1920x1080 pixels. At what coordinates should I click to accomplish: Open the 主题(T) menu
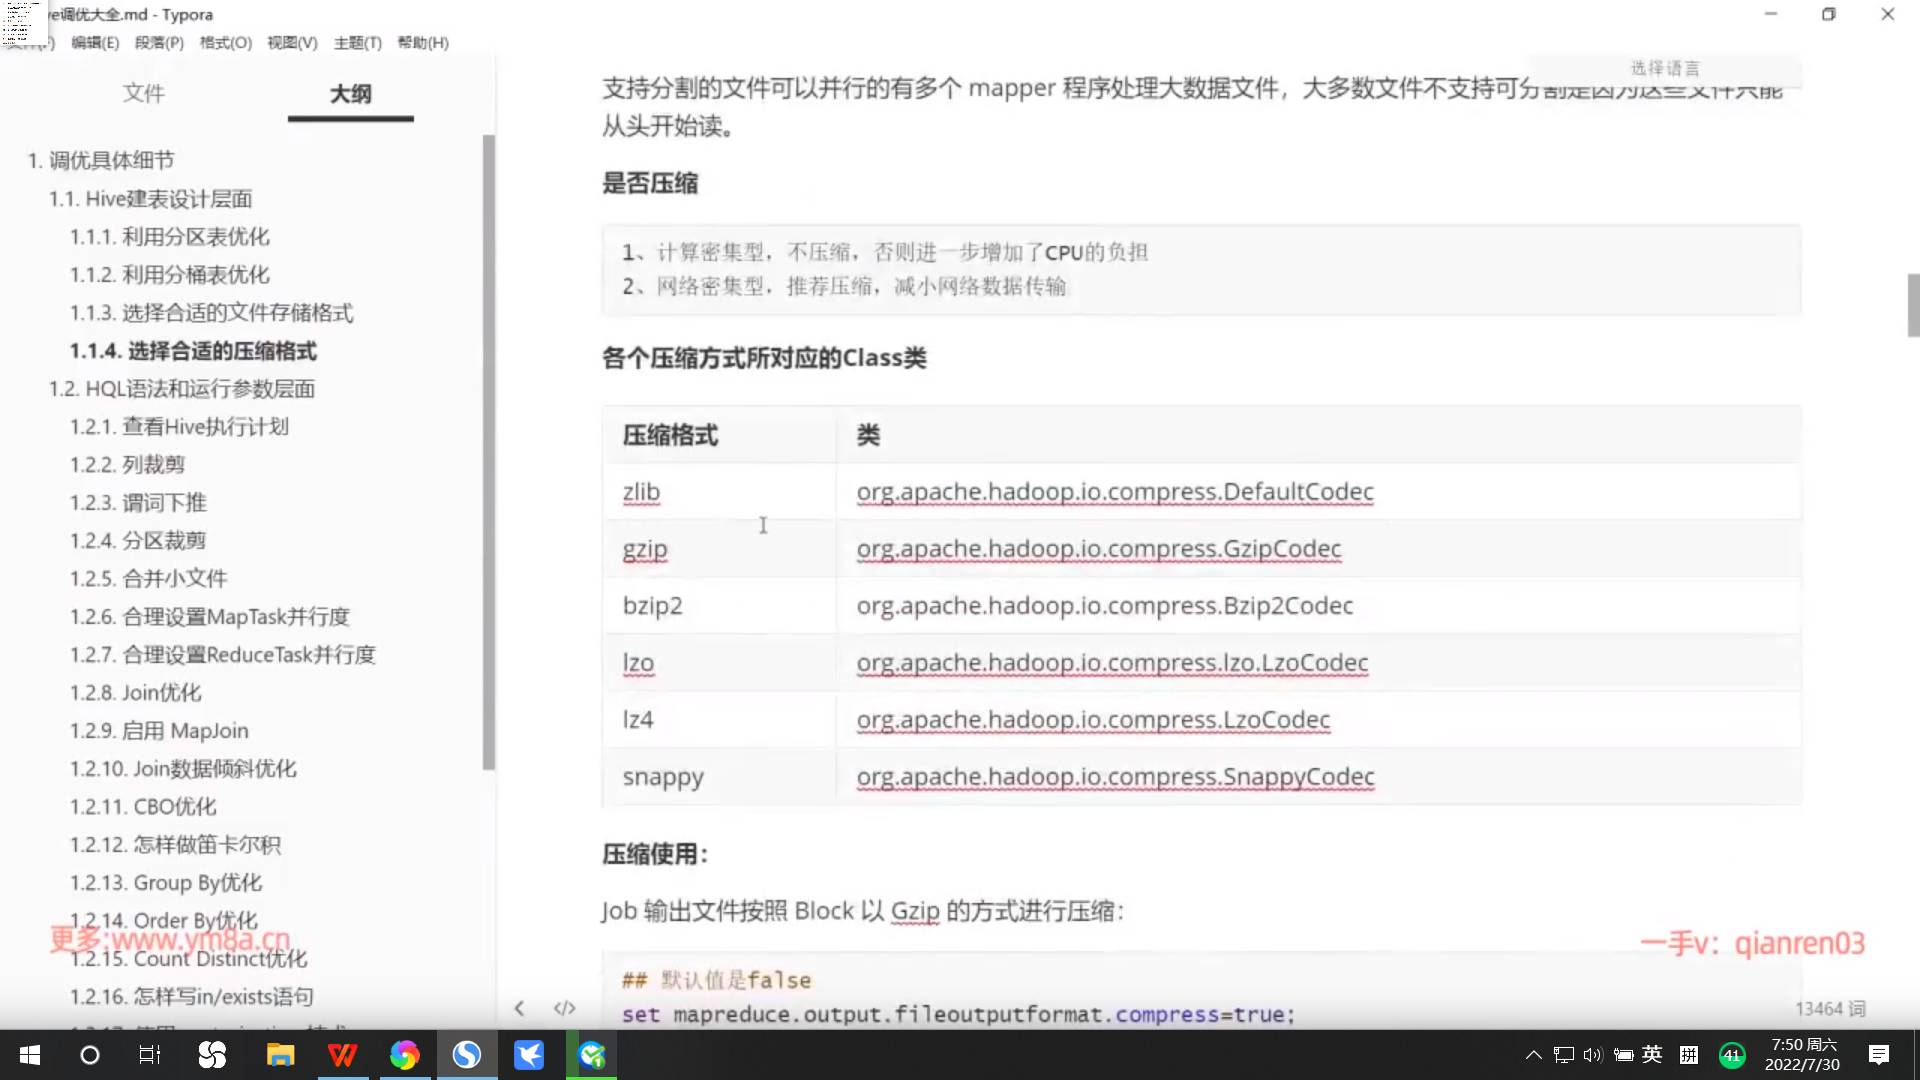357,42
